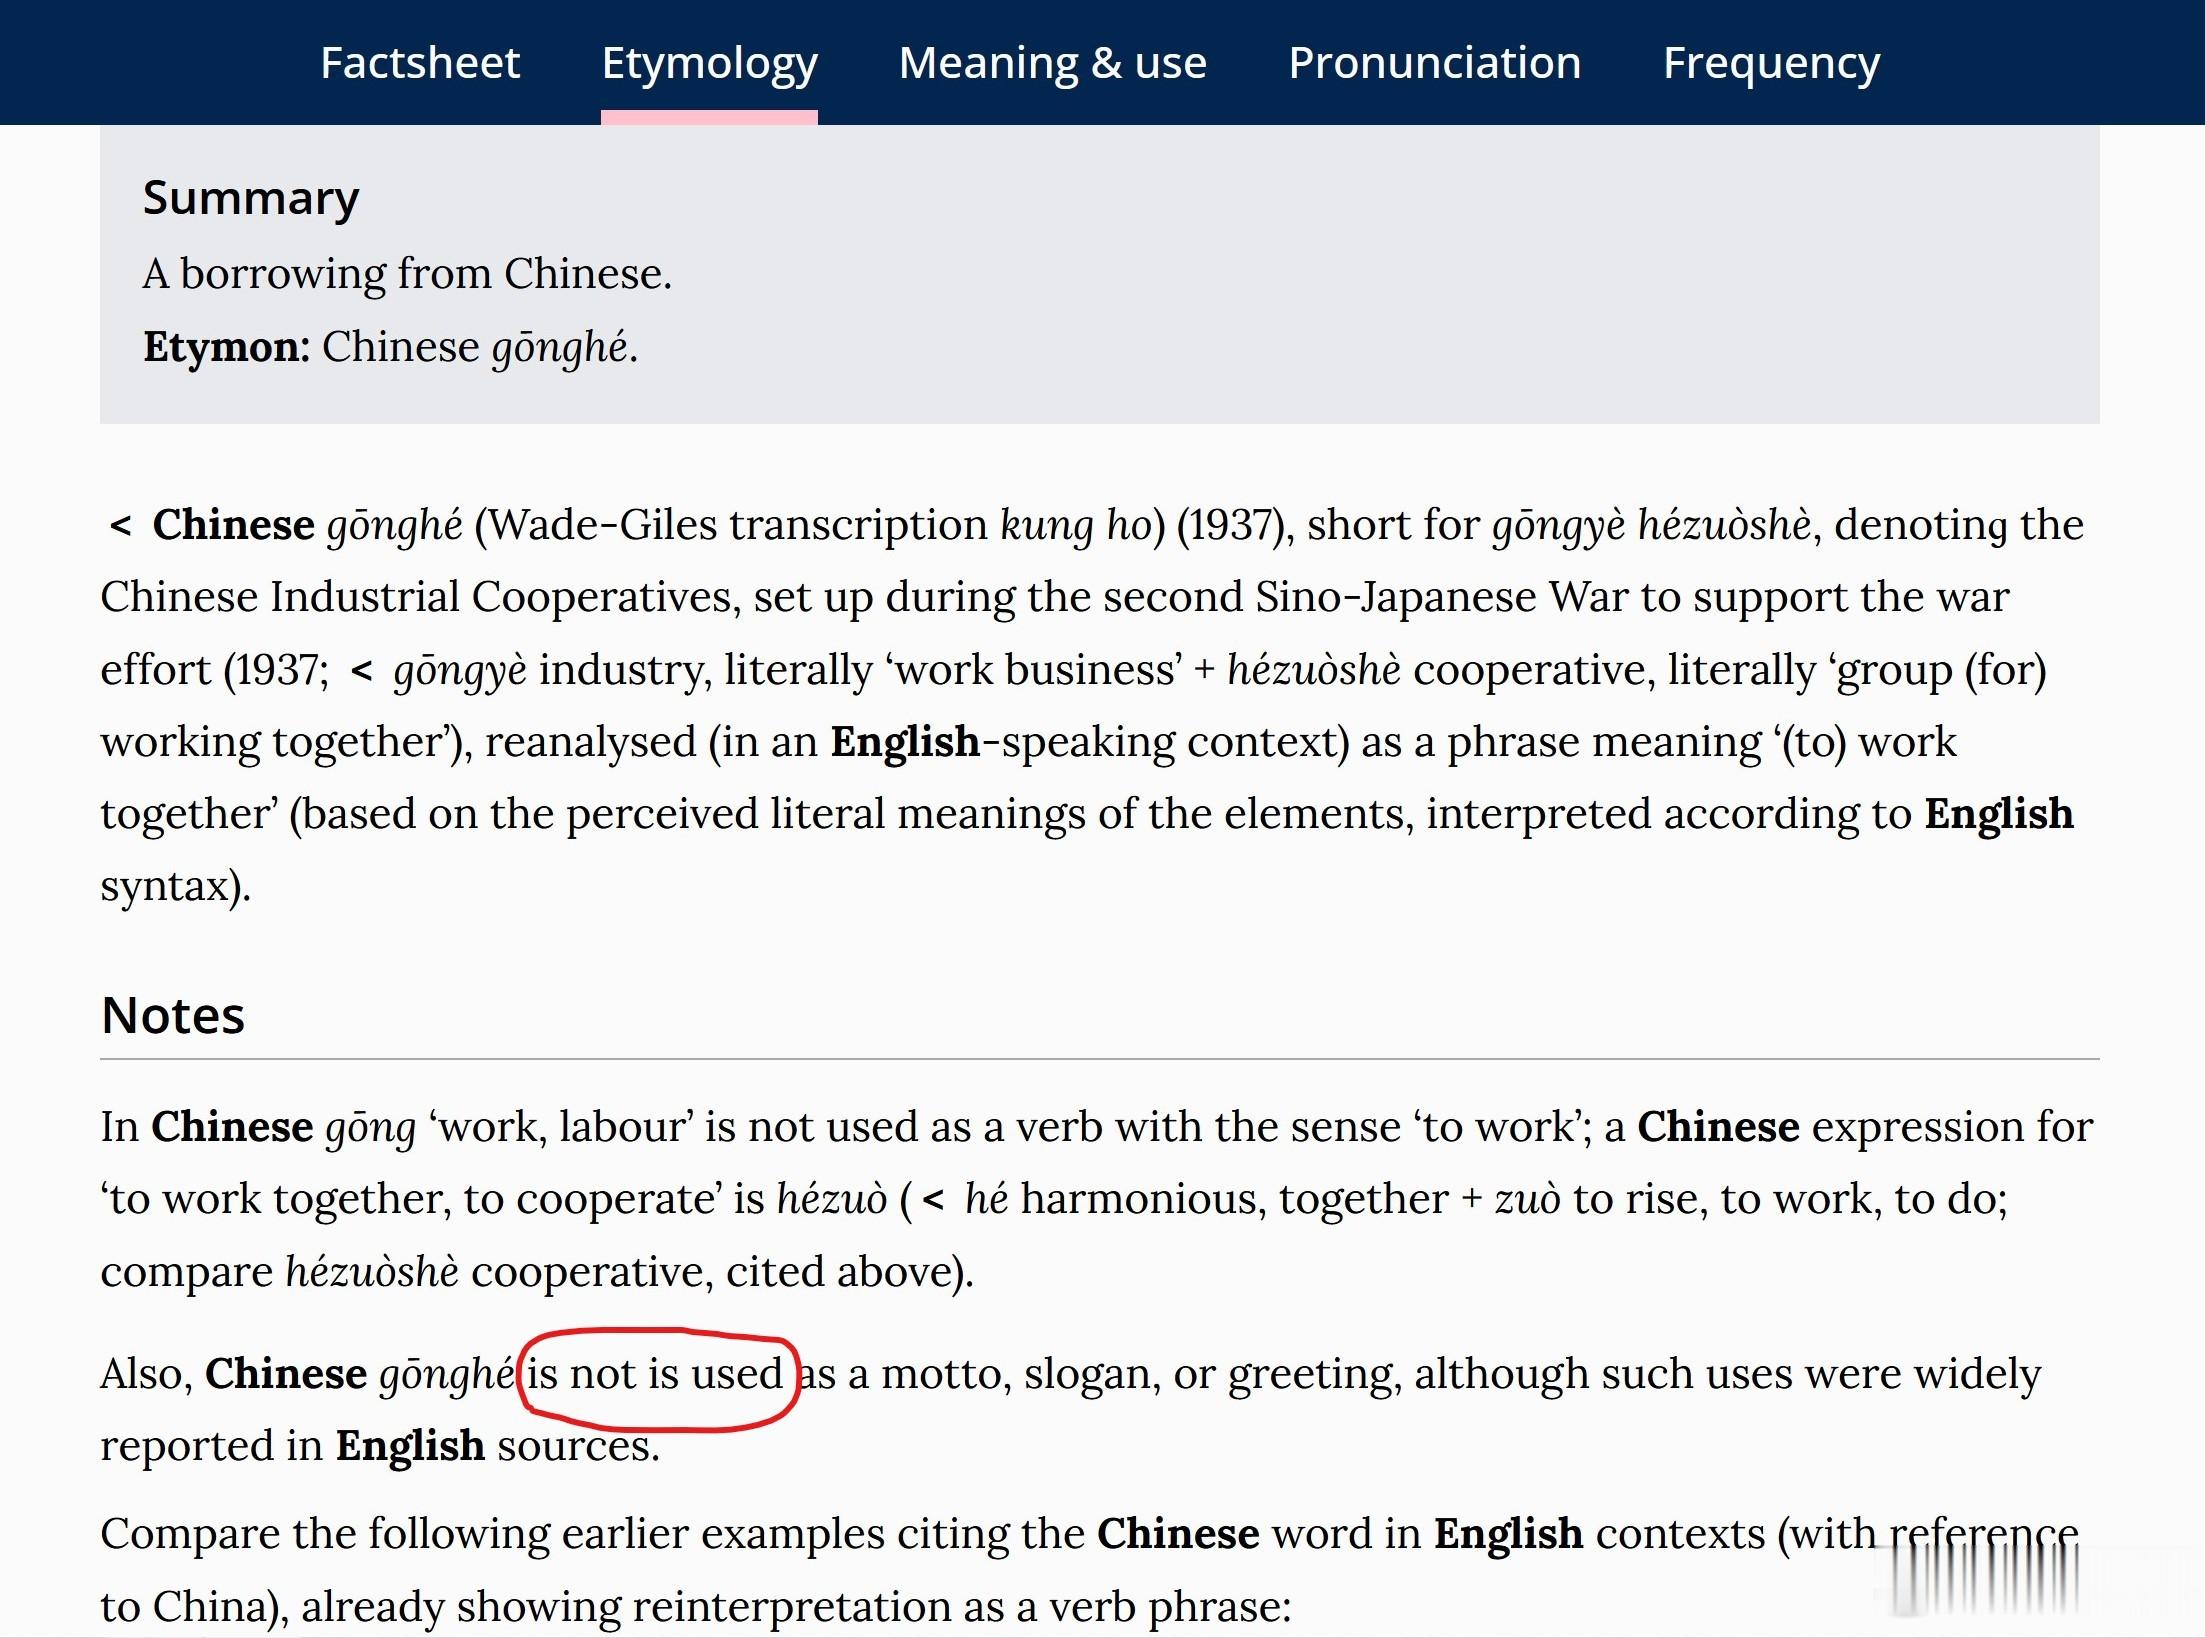Click the 'Etymon:' label
Viewport: 2205px width, 1638px height.
[227, 347]
